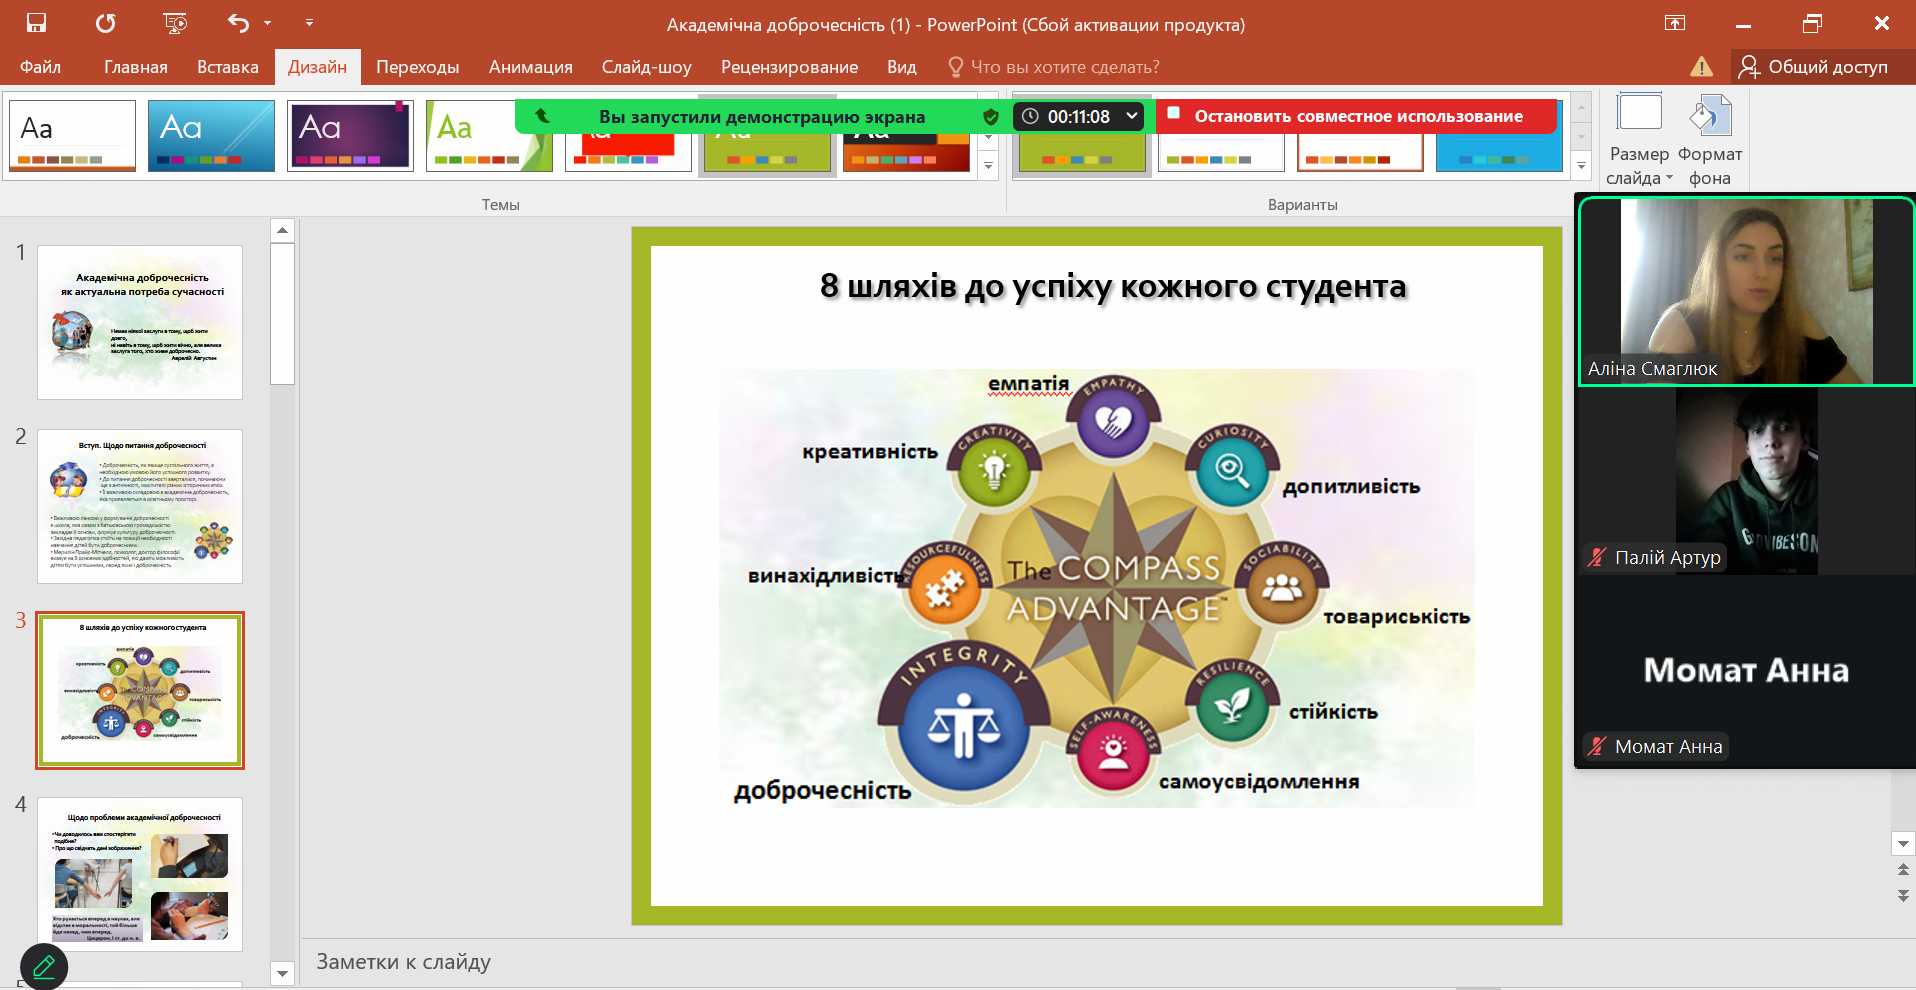Click the Общий доступ share button
This screenshot has height=990, width=1916.
[x=1813, y=67]
